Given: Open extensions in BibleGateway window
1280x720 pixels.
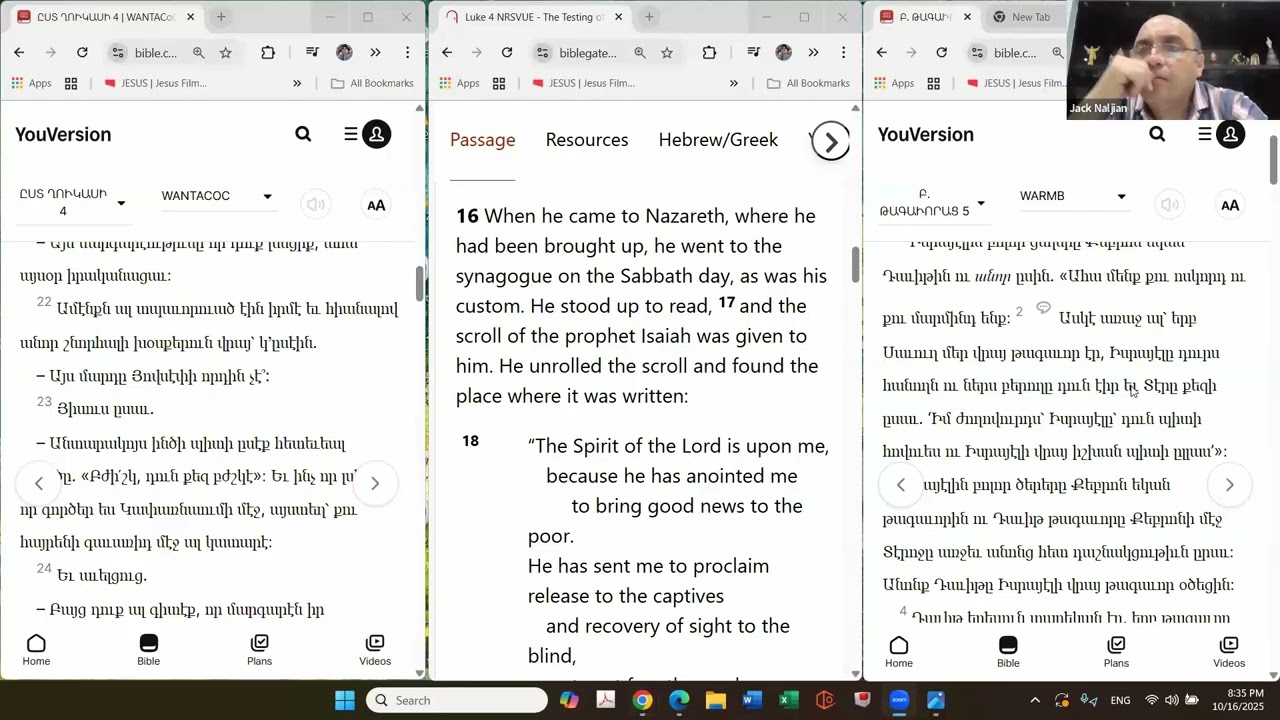Looking at the screenshot, I should point(709,53).
